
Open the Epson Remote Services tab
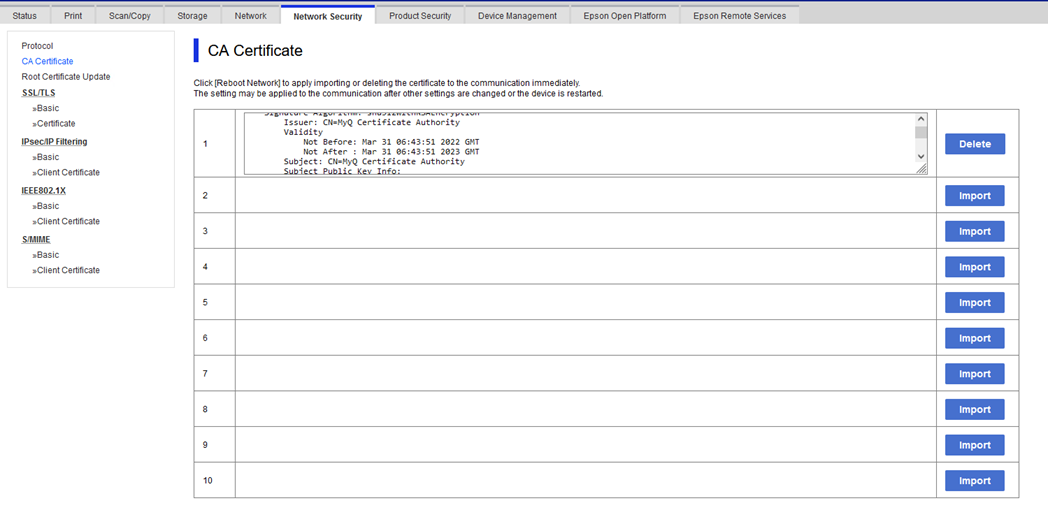pos(739,16)
